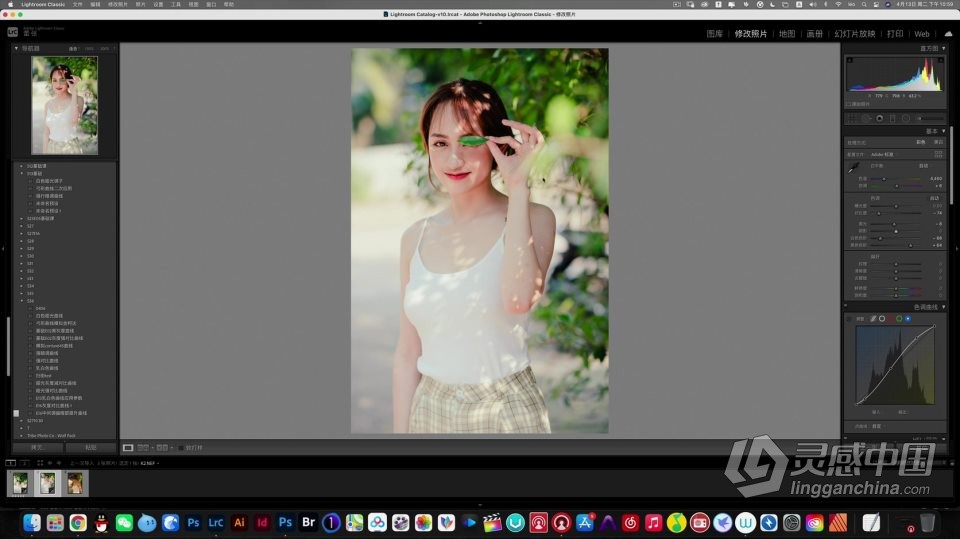This screenshot has height=539, width=960.
Task: Open the profile browser grid icon
Action: pyautogui.click(x=939, y=154)
